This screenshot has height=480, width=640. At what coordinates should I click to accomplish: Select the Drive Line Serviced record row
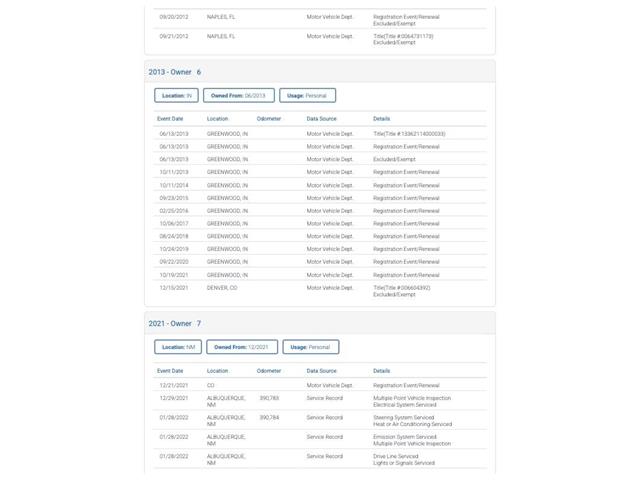click(320, 459)
